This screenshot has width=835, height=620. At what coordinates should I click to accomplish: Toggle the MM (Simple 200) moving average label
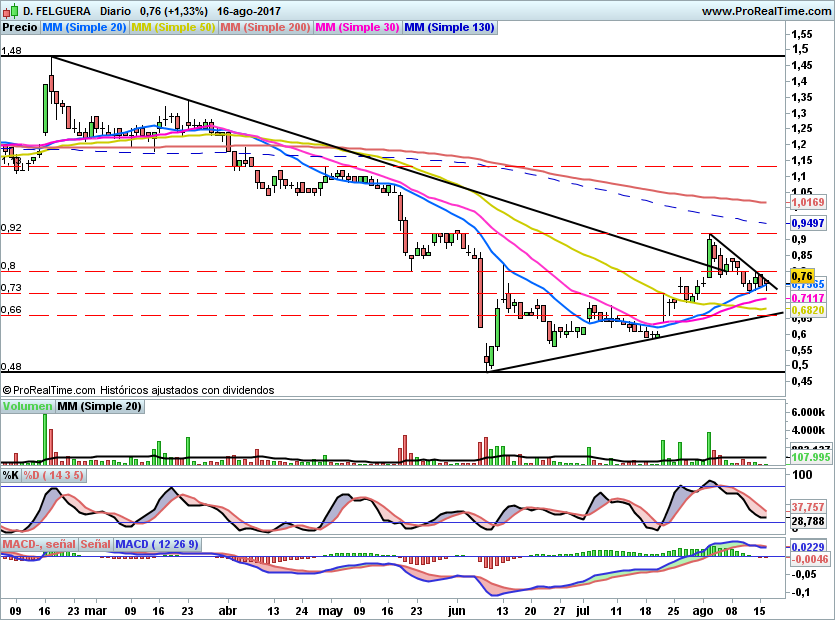[265, 28]
